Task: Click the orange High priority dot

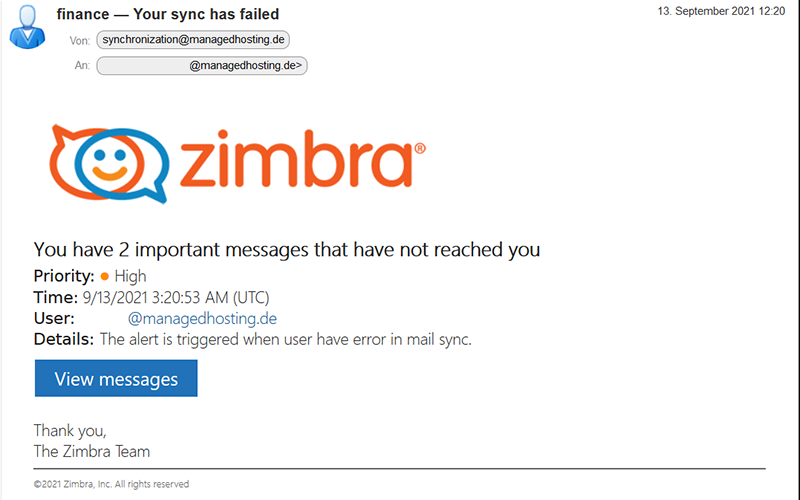Action: pyautogui.click(x=105, y=276)
